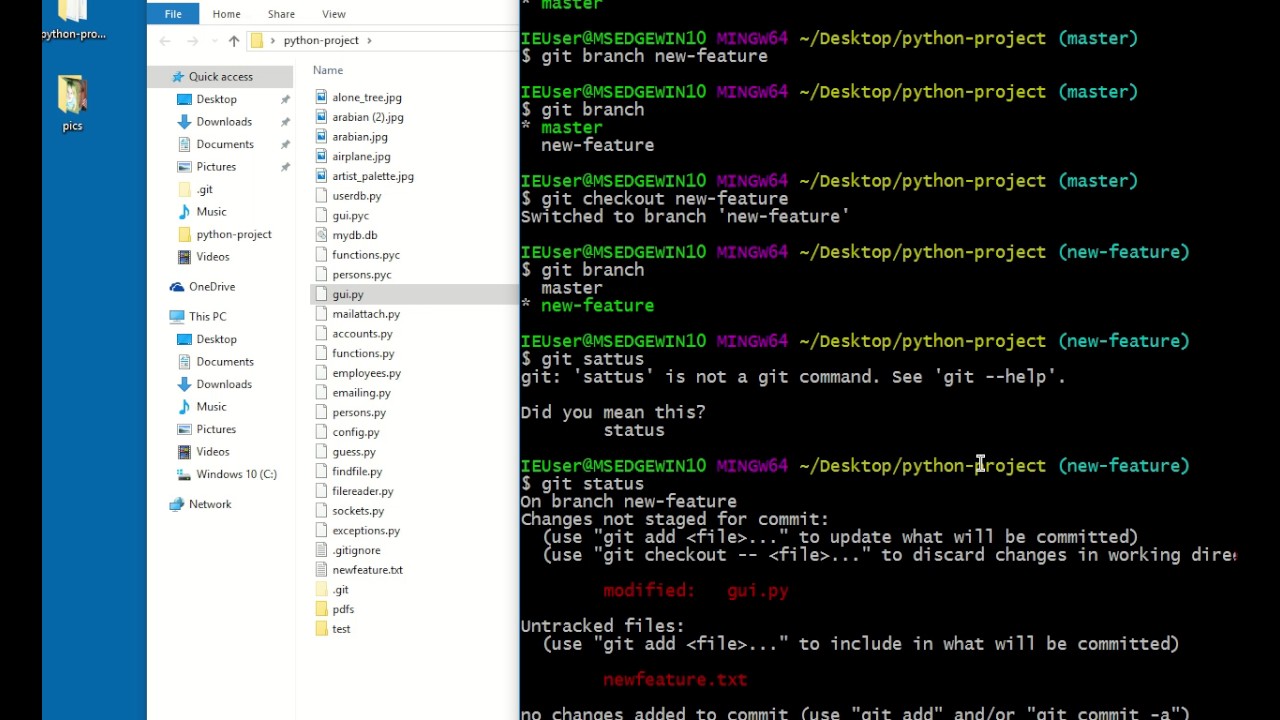Click the .gitignore file icon
This screenshot has height=720, width=1280.
pyautogui.click(x=321, y=550)
